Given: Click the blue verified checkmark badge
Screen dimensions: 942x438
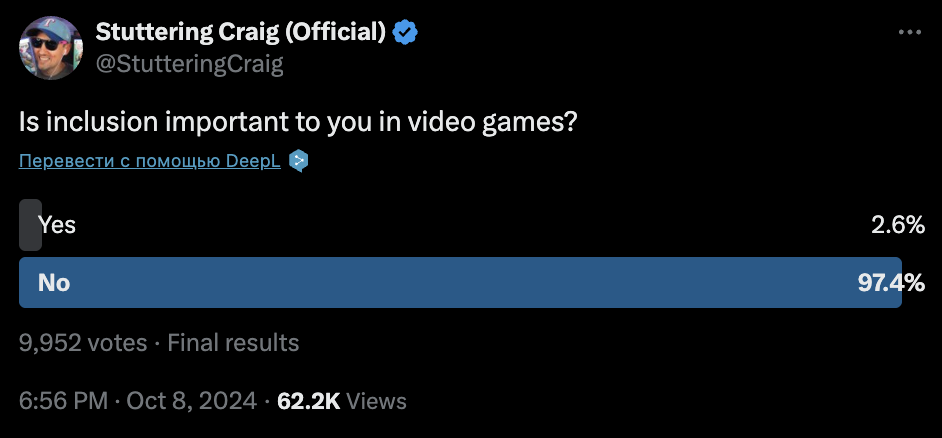Looking at the screenshot, I should coord(404,32).
